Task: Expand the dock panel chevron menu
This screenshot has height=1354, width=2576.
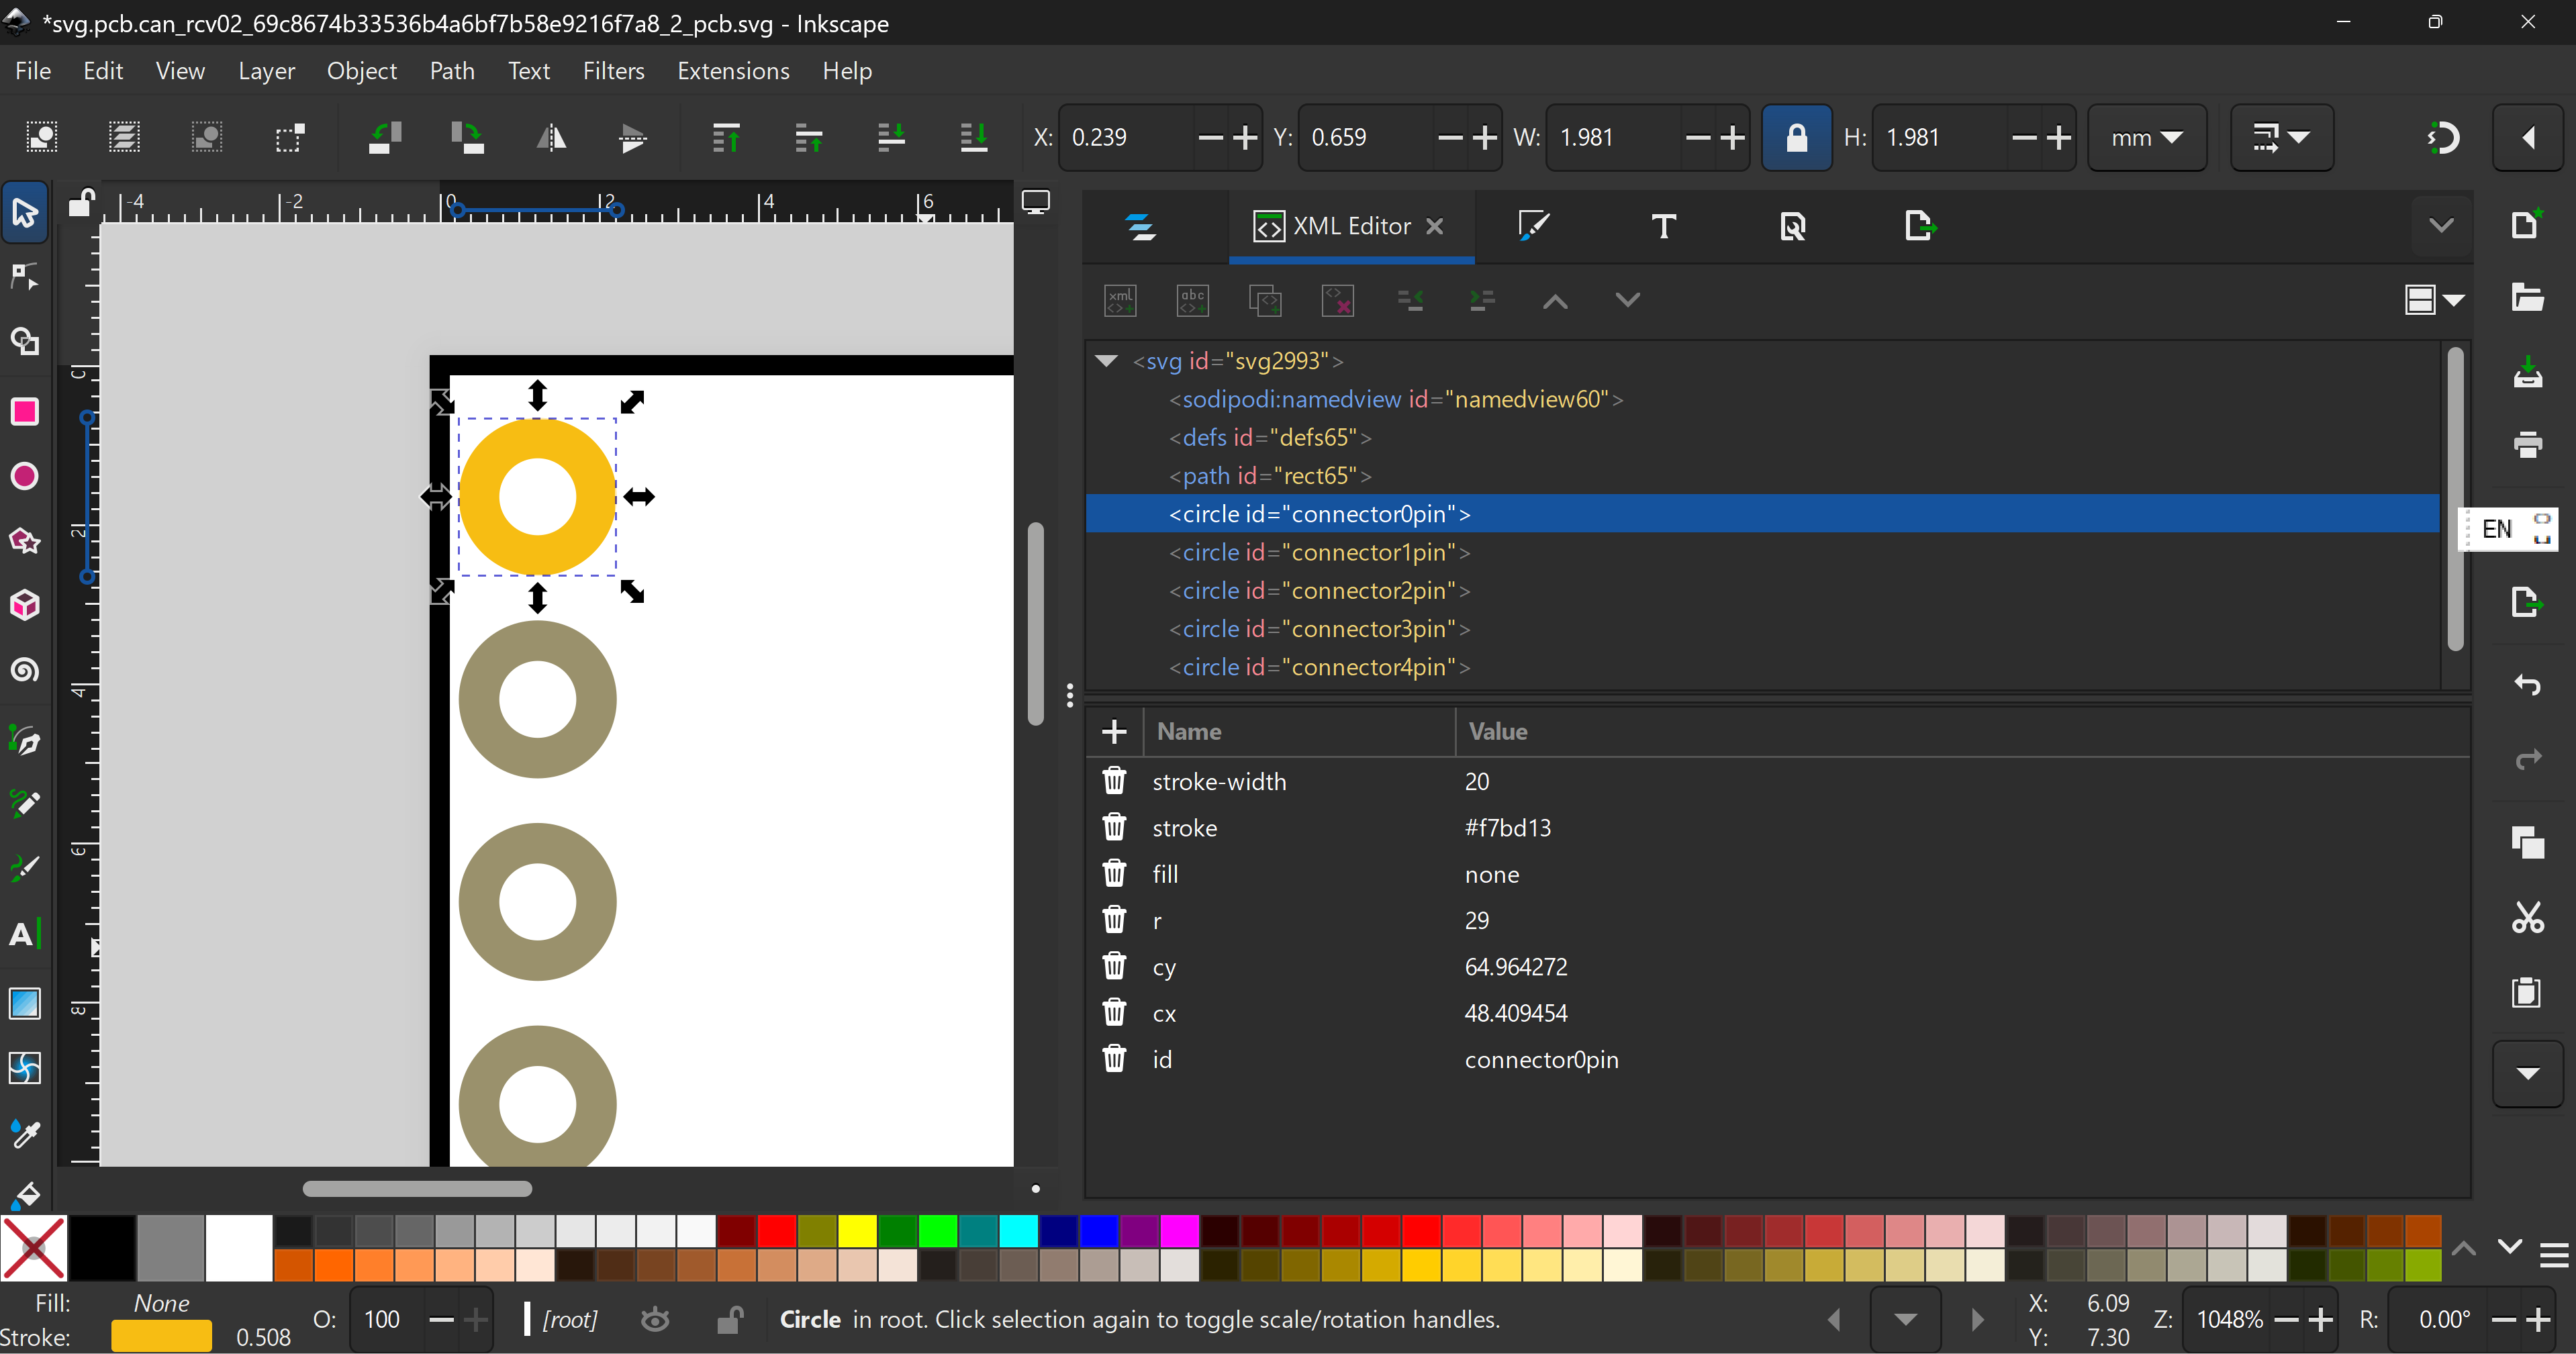Action: (2441, 226)
